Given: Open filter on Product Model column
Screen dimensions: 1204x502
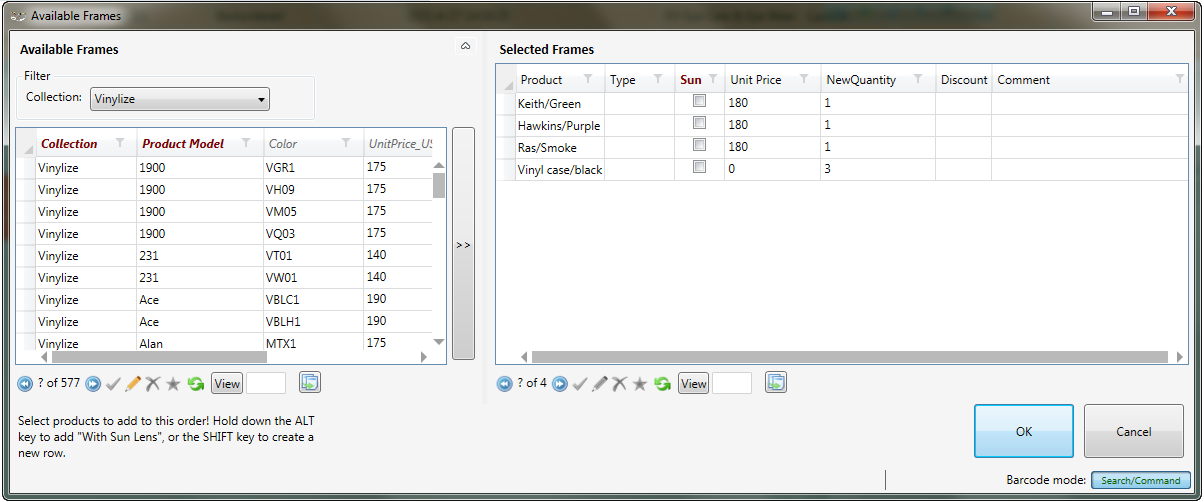Looking at the screenshot, I should tap(247, 144).
